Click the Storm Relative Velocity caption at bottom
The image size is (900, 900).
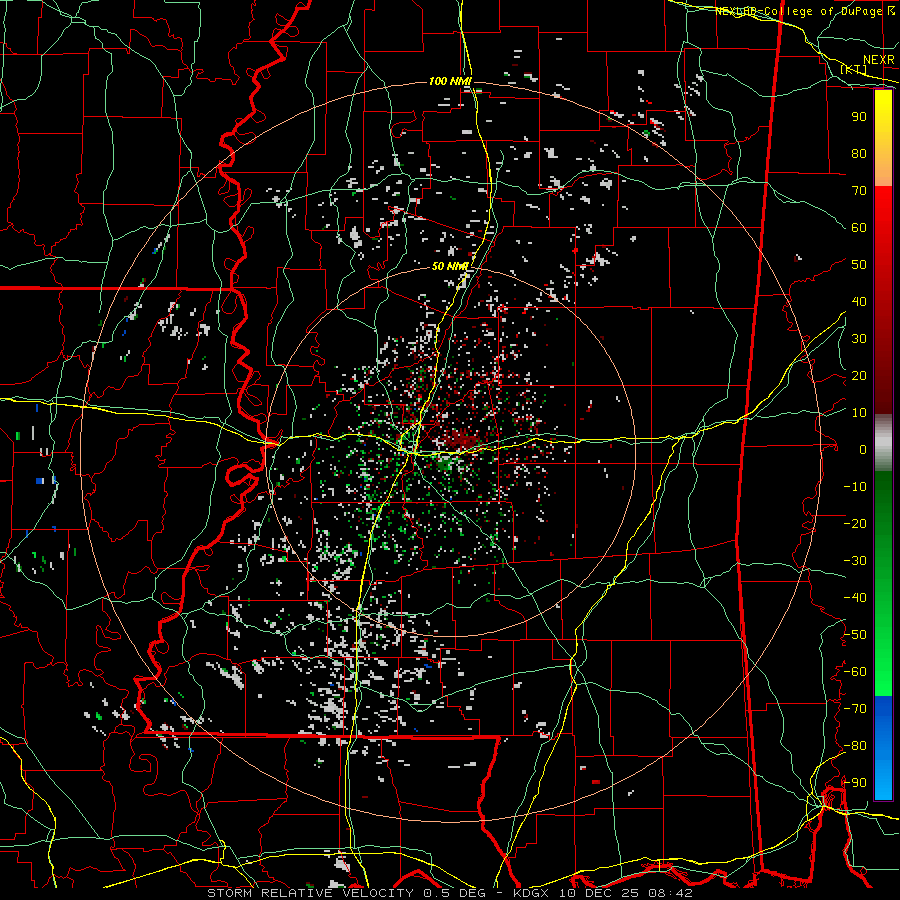pos(450,893)
